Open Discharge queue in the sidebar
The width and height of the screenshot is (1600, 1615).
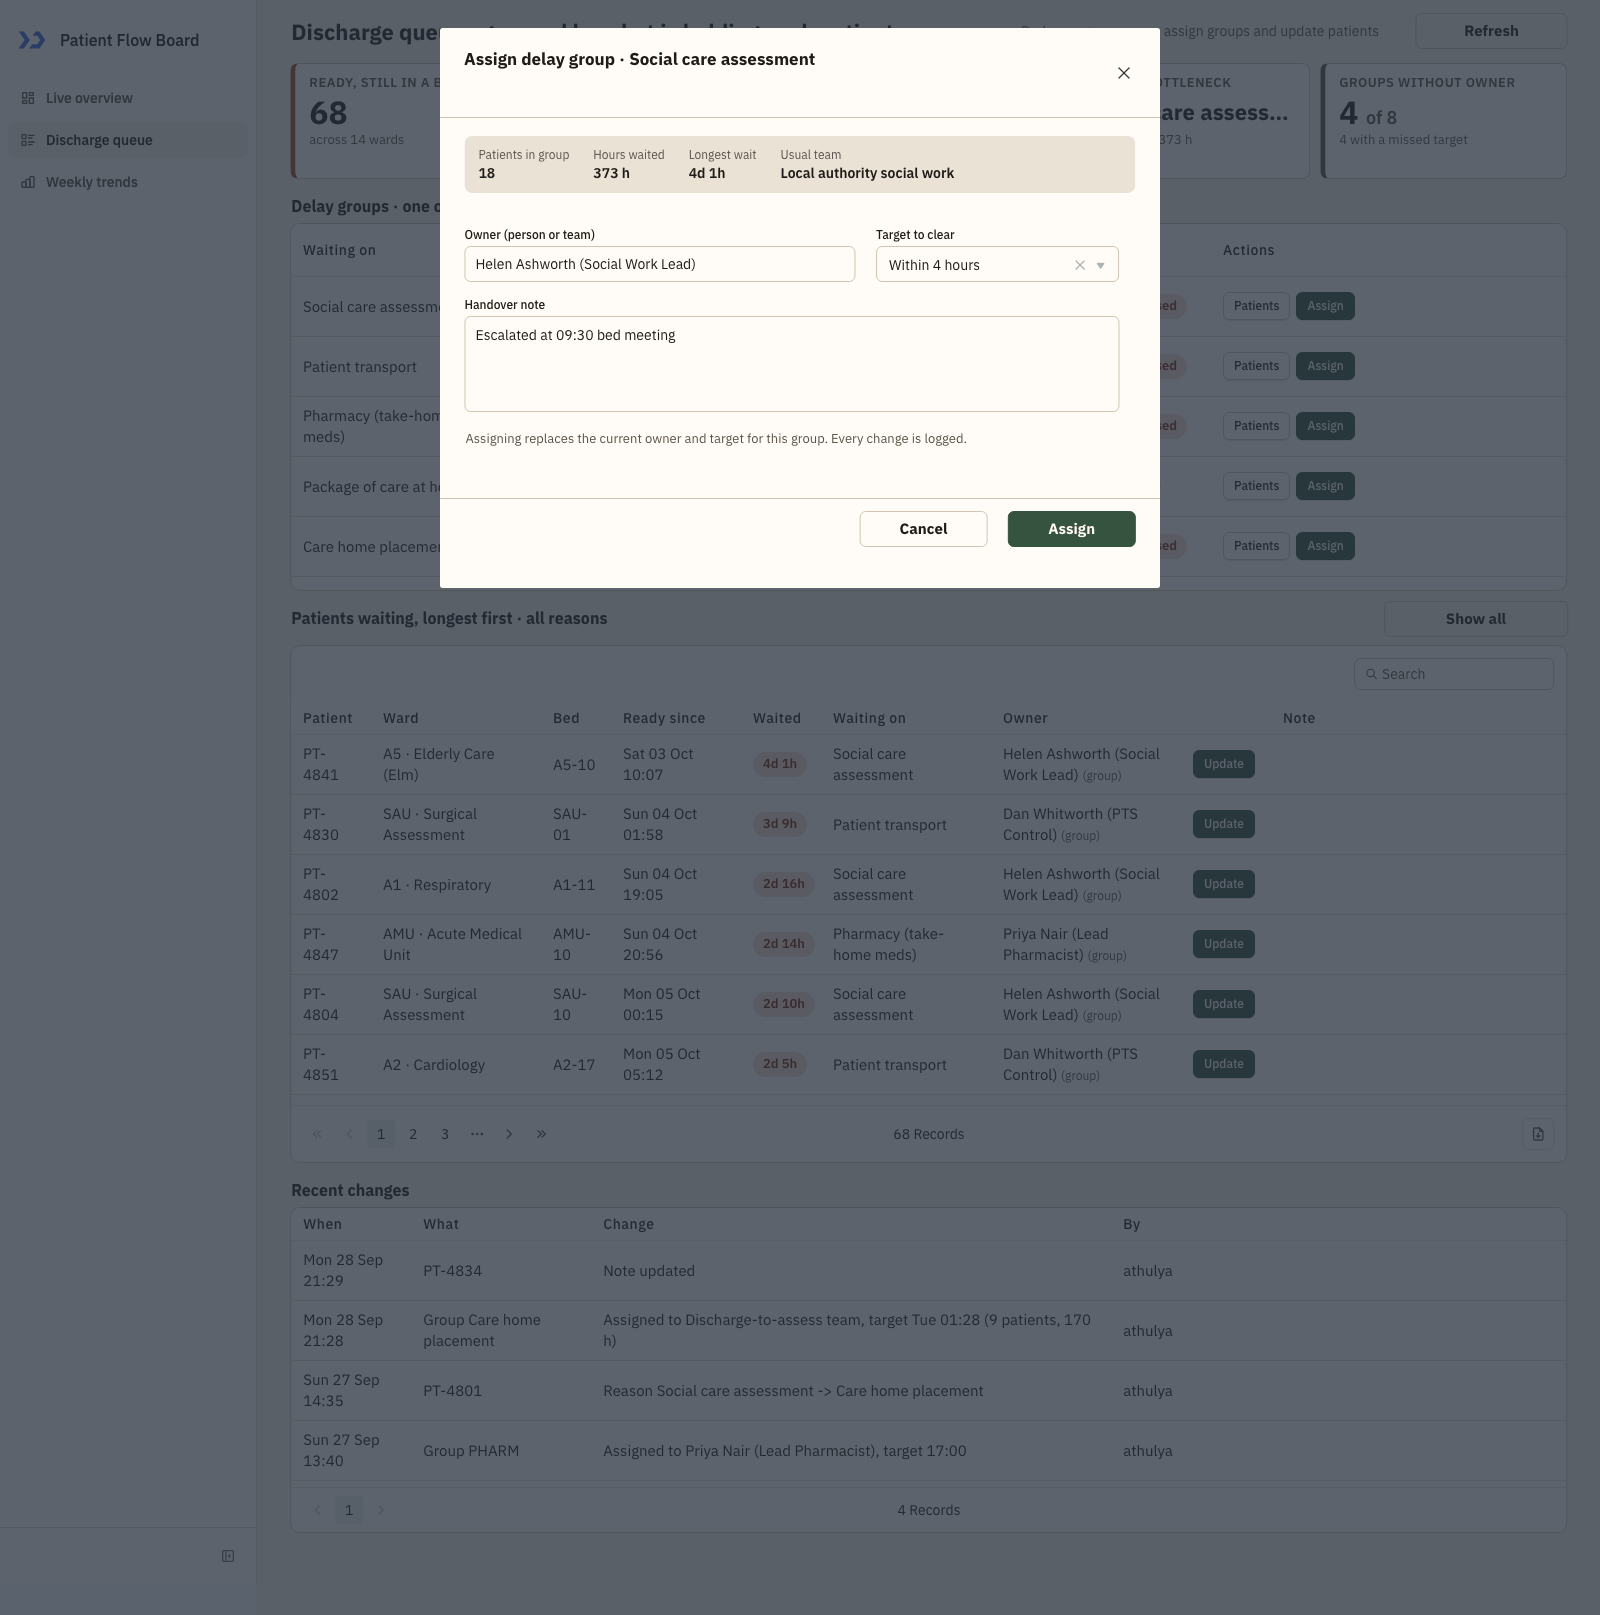click(x=128, y=140)
